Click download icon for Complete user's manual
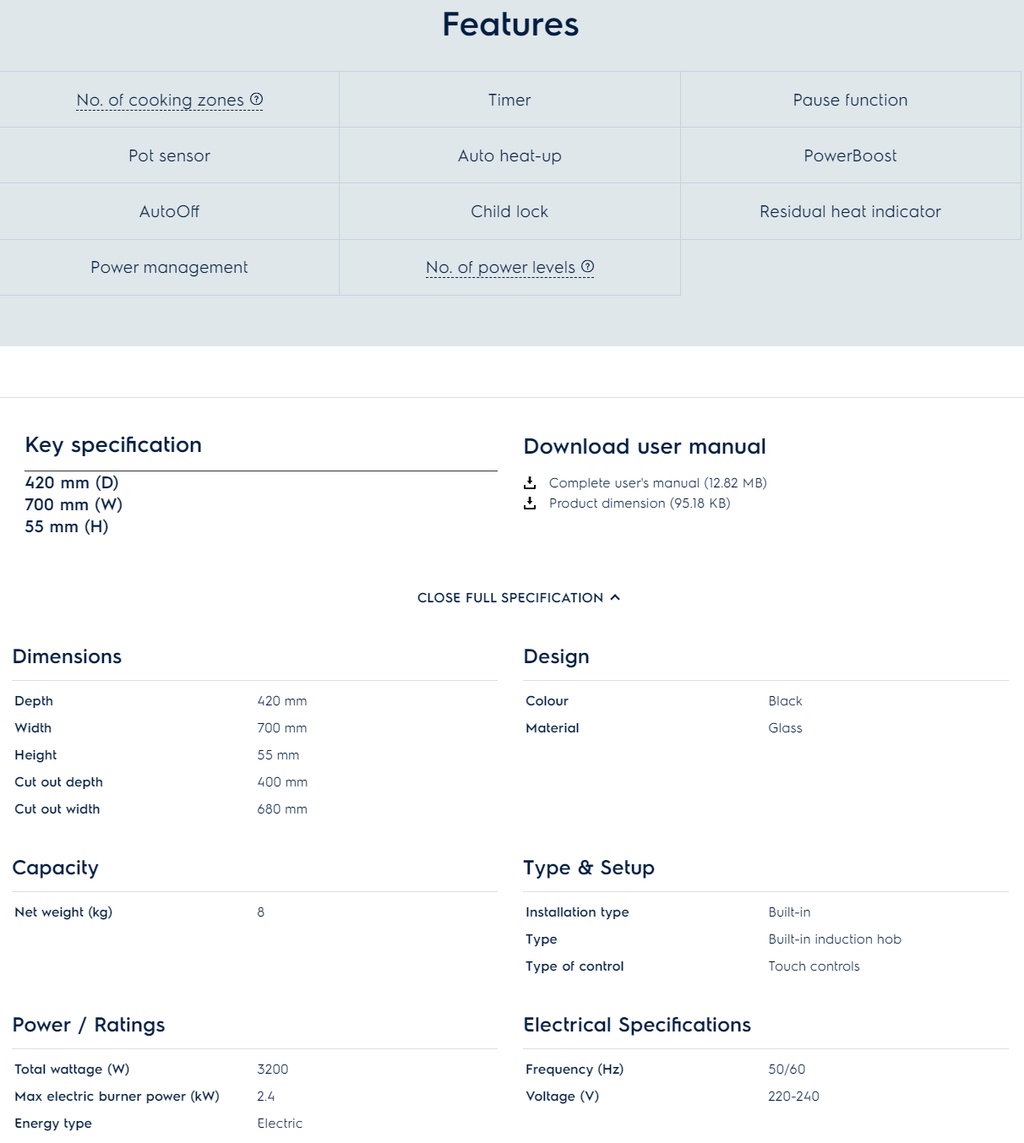1024x1143 pixels. tap(530, 483)
